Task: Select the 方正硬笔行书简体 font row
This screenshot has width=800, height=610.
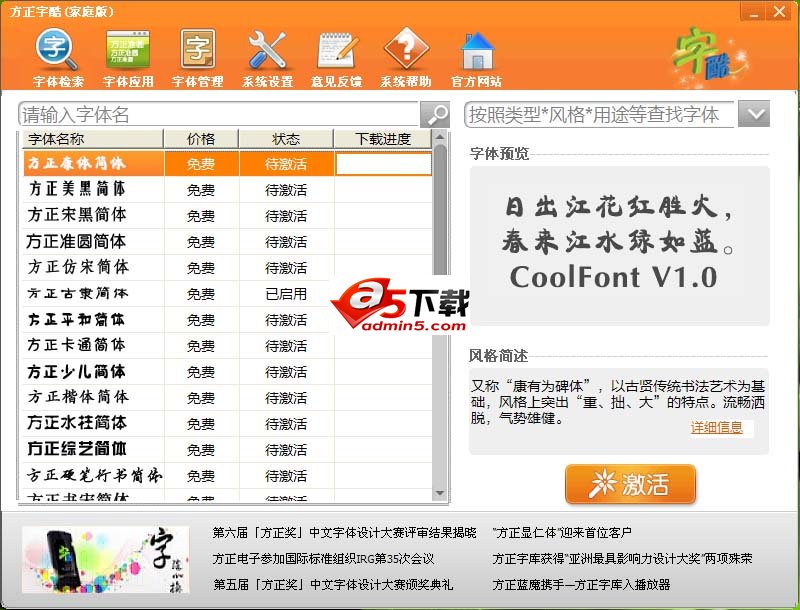Action: pos(228,476)
